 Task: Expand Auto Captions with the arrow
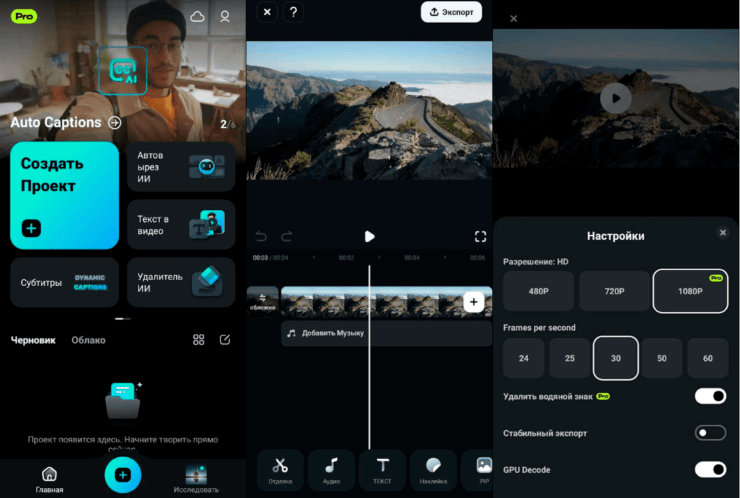[x=115, y=123]
